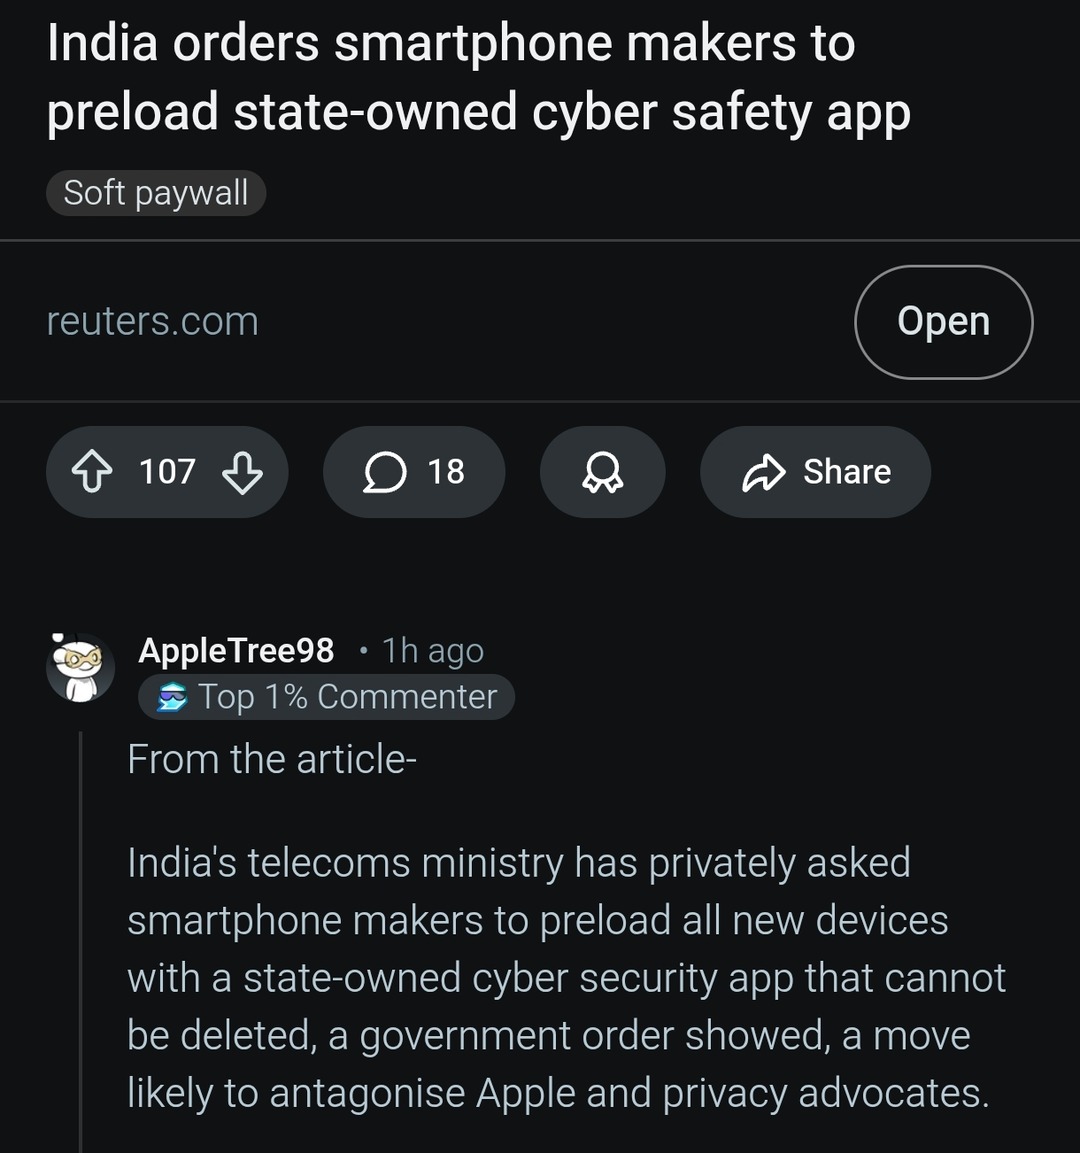Screen dimensions: 1080x1153
Task: Open AppleTree98's avatar
Action: click(80, 667)
